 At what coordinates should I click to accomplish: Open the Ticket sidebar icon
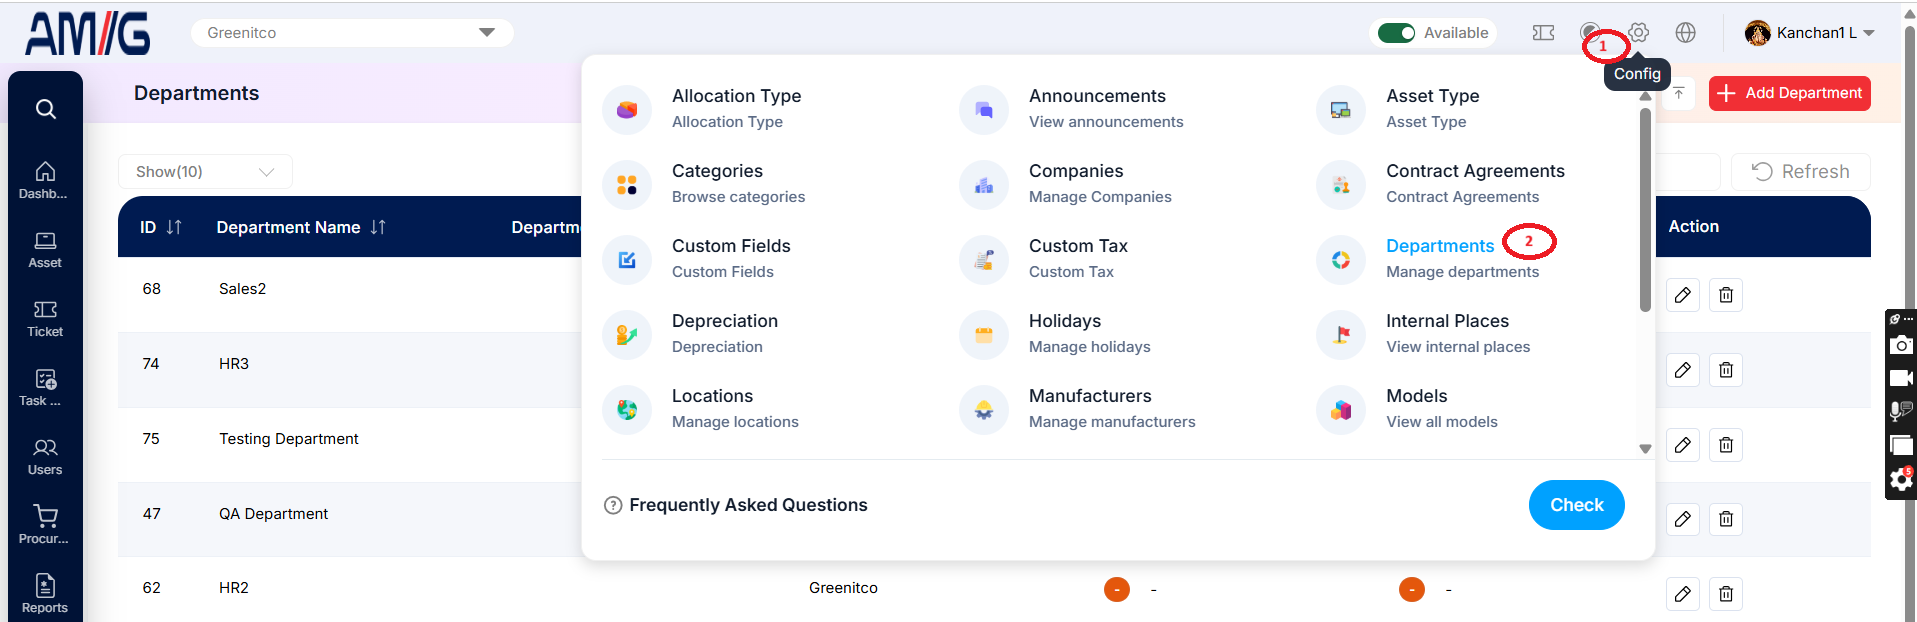point(45,319)
